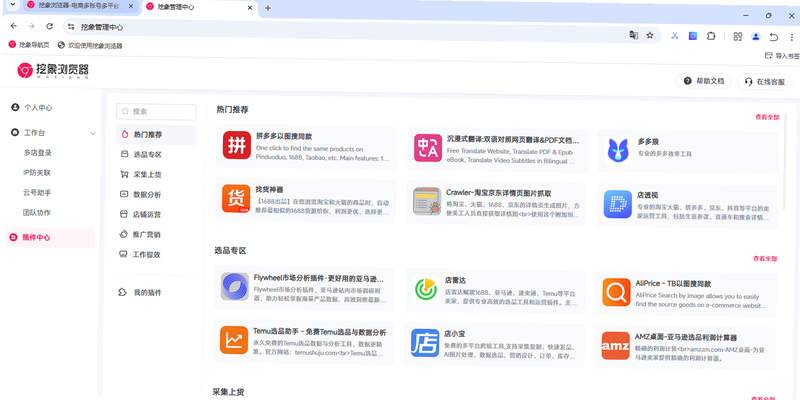Open the 店雷达 plugin icon
This screenshot has height=400, width=800.
pyautogui.click(x=426, y=289)
